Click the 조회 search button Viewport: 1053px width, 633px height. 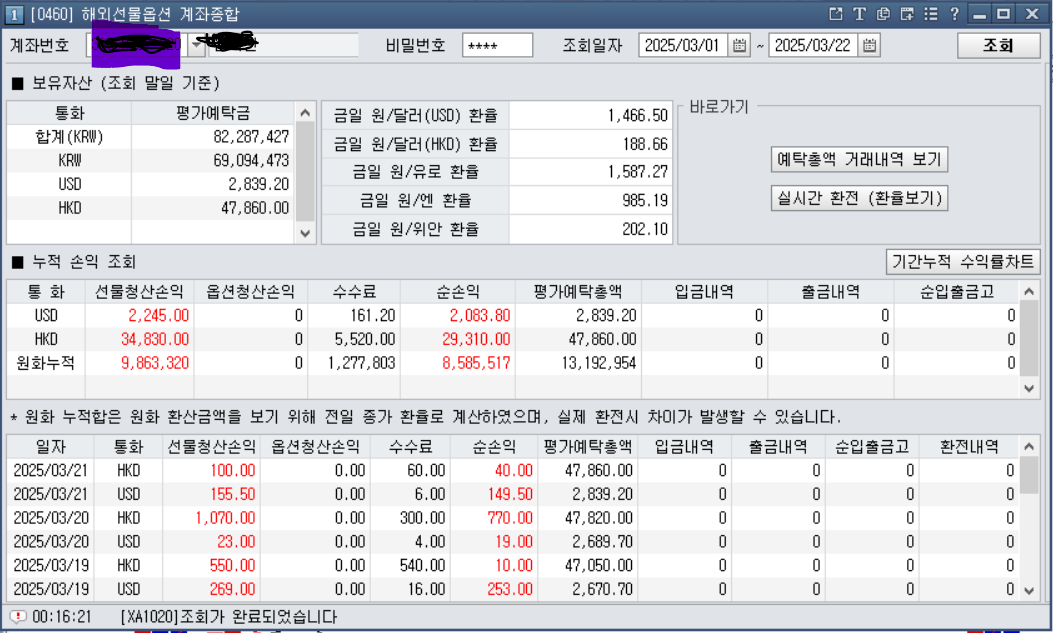click(998, 46)
